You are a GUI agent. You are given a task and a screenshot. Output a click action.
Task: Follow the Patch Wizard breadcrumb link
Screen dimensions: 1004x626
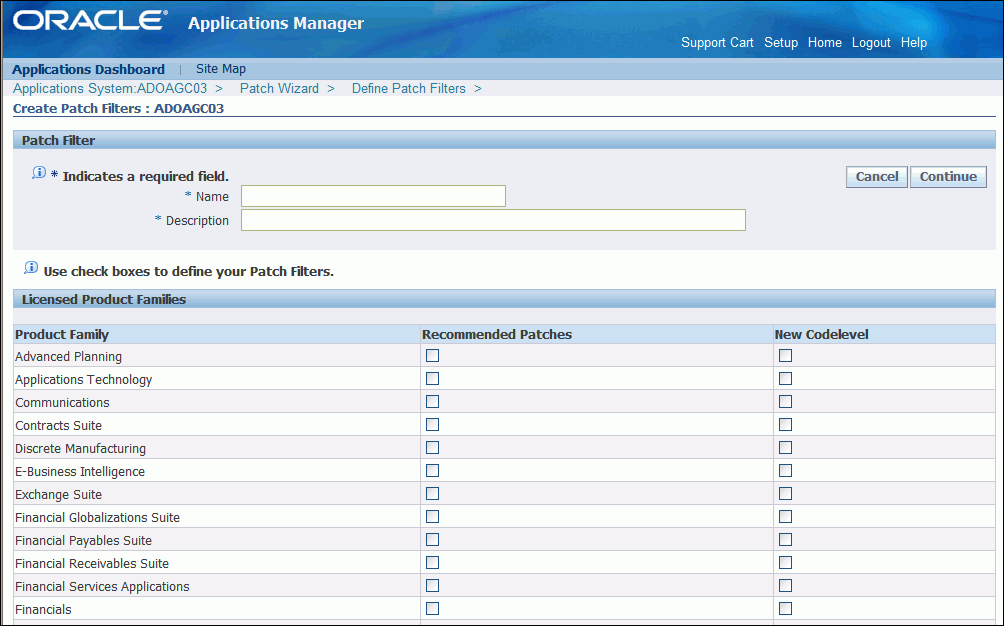(x=279, y=89)
